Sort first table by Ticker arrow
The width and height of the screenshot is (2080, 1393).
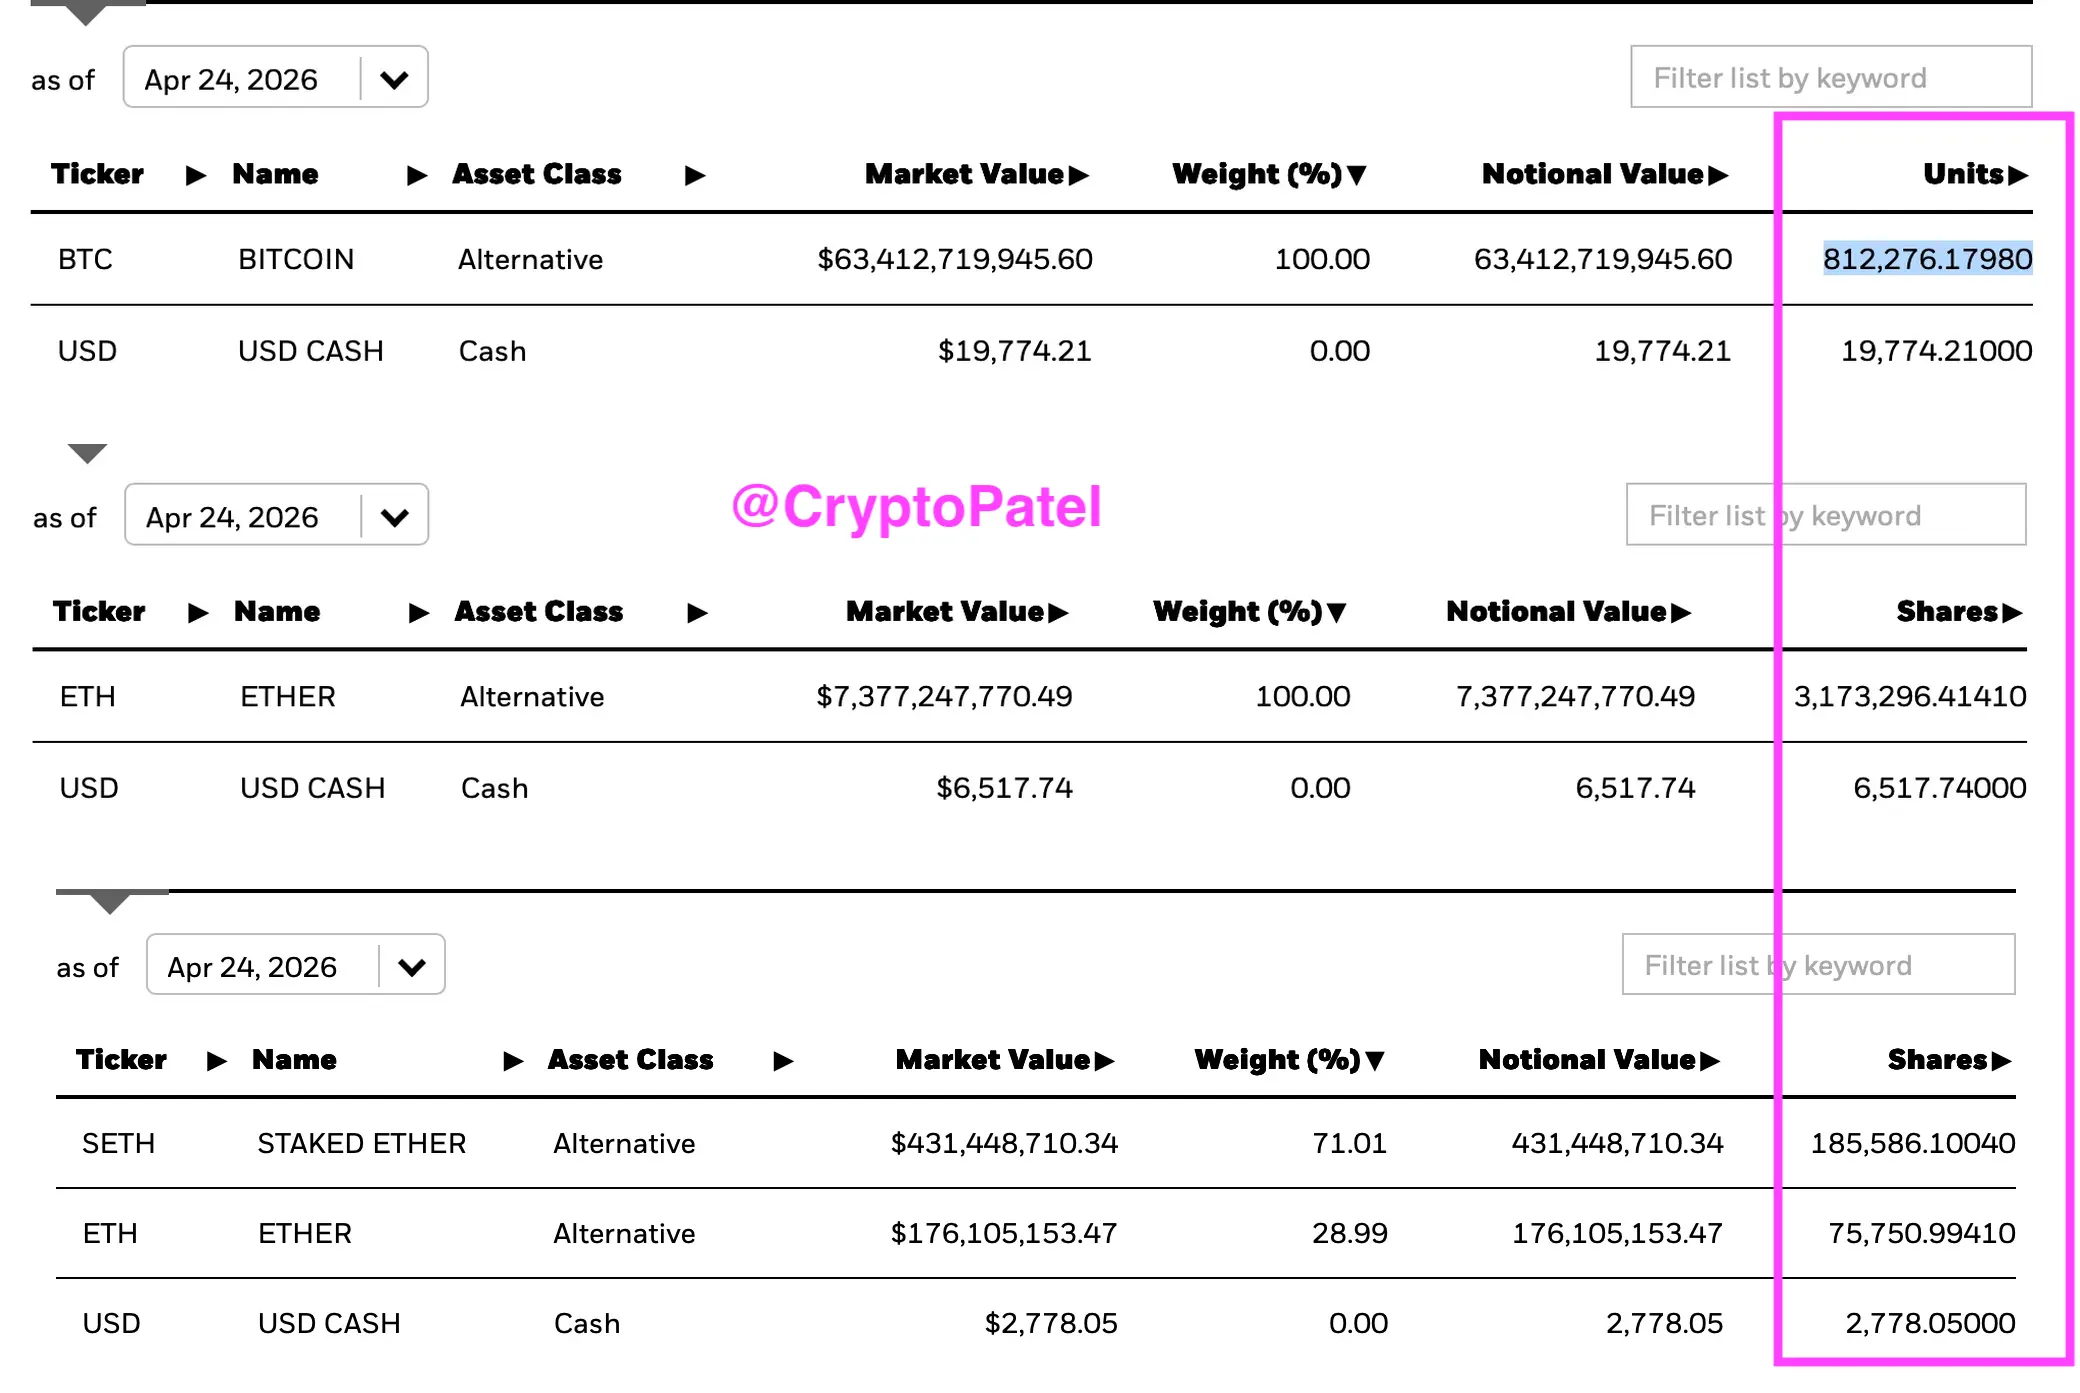tap(196, 176)
